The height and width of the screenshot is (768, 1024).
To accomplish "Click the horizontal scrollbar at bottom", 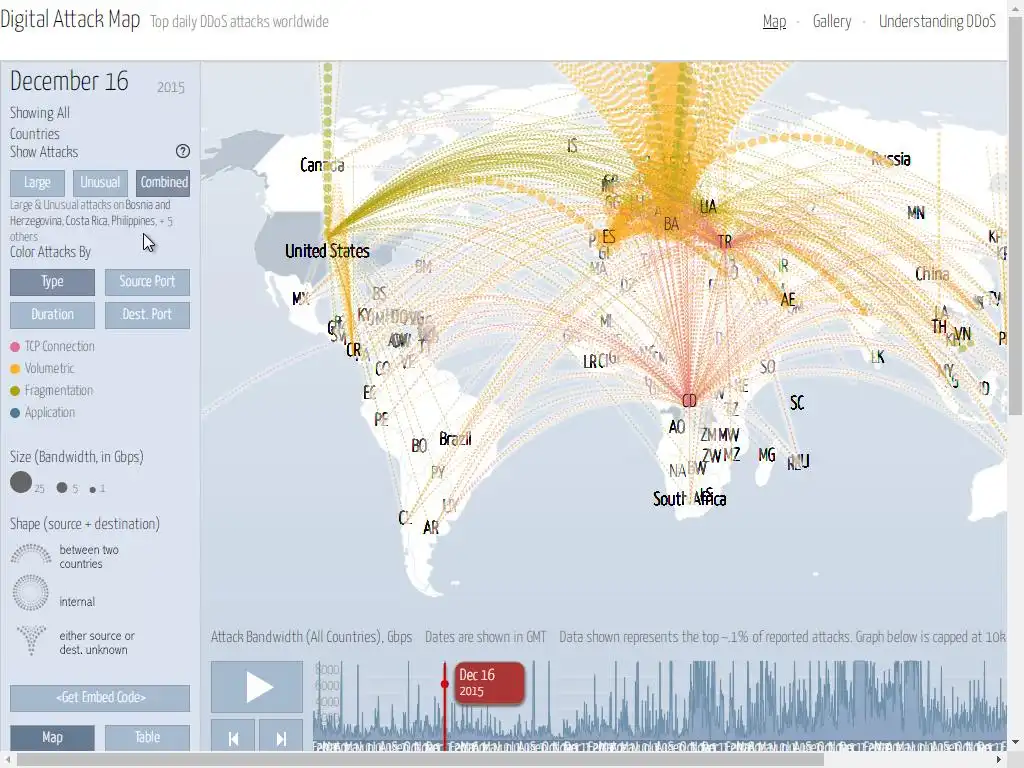I will tap(420, 761).
